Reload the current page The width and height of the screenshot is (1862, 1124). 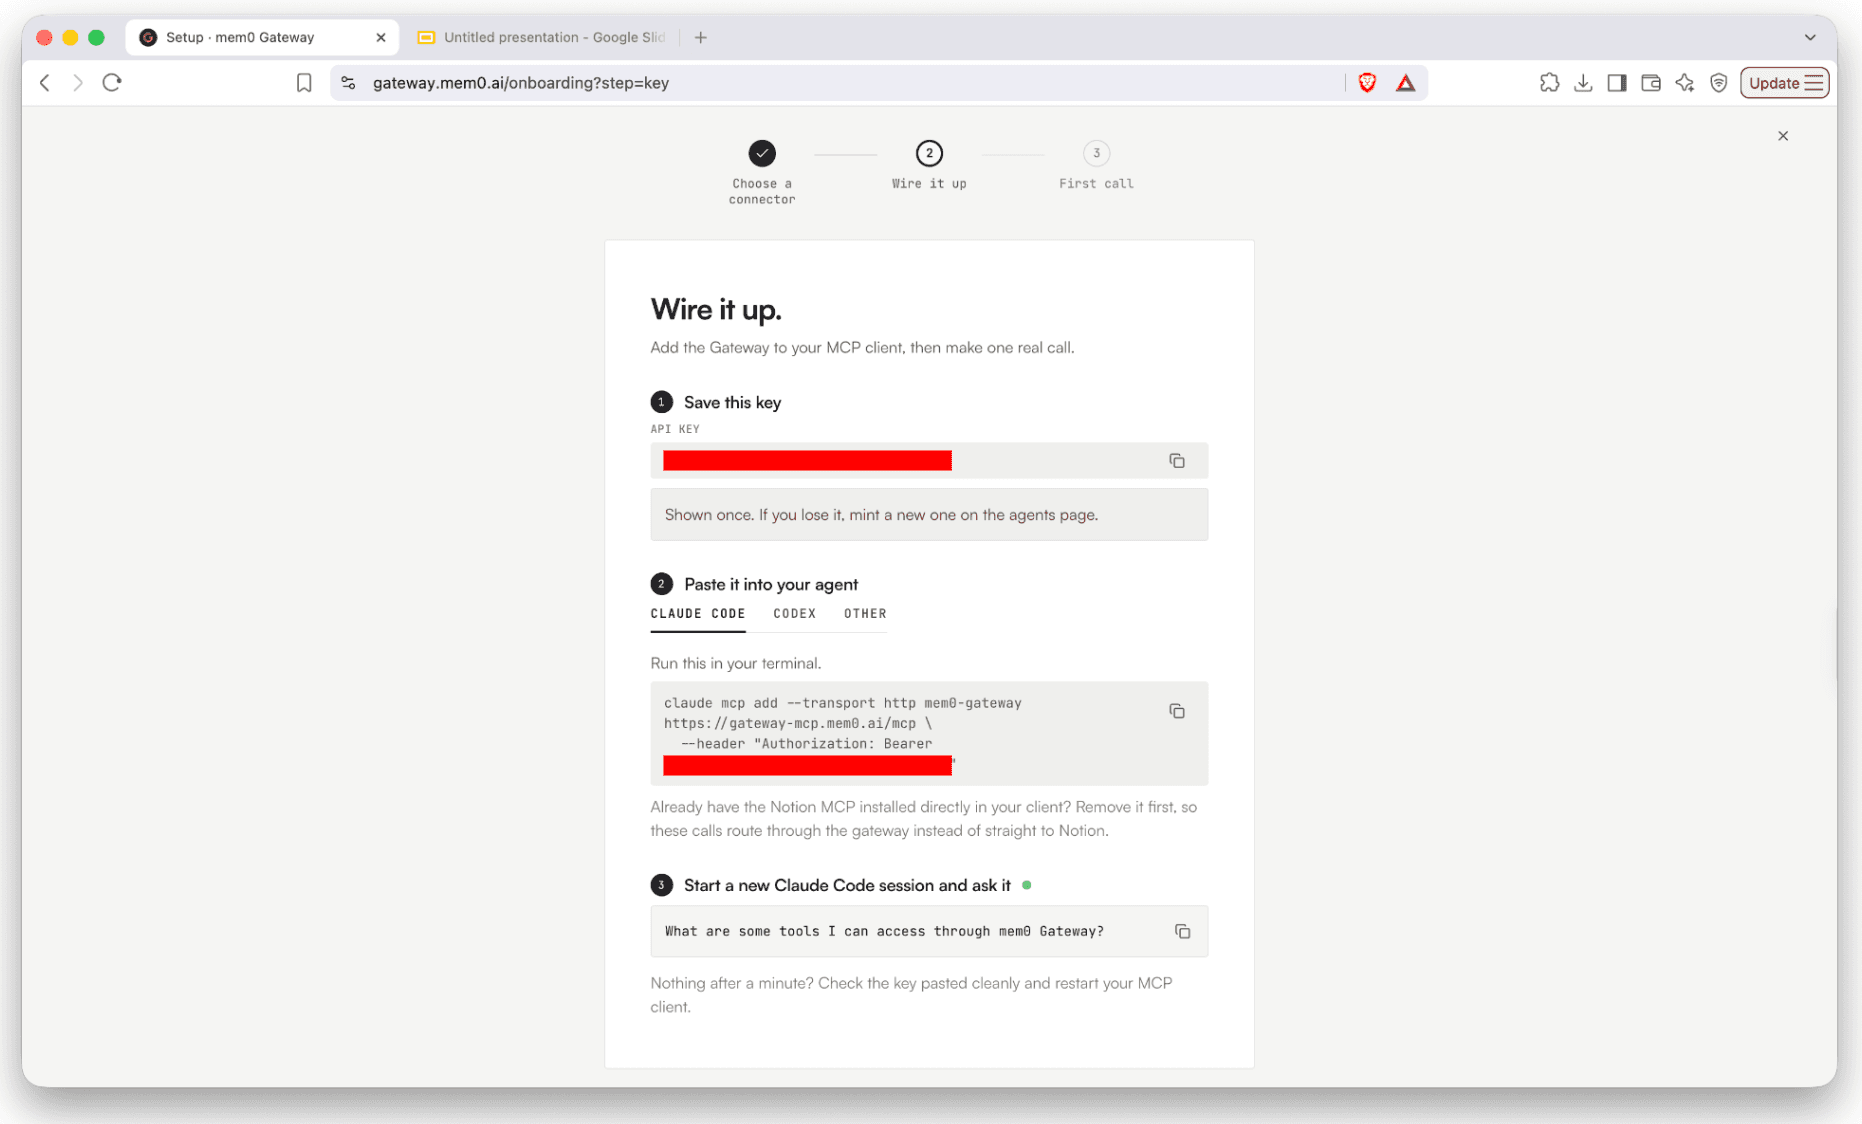(x=112, y=83)
